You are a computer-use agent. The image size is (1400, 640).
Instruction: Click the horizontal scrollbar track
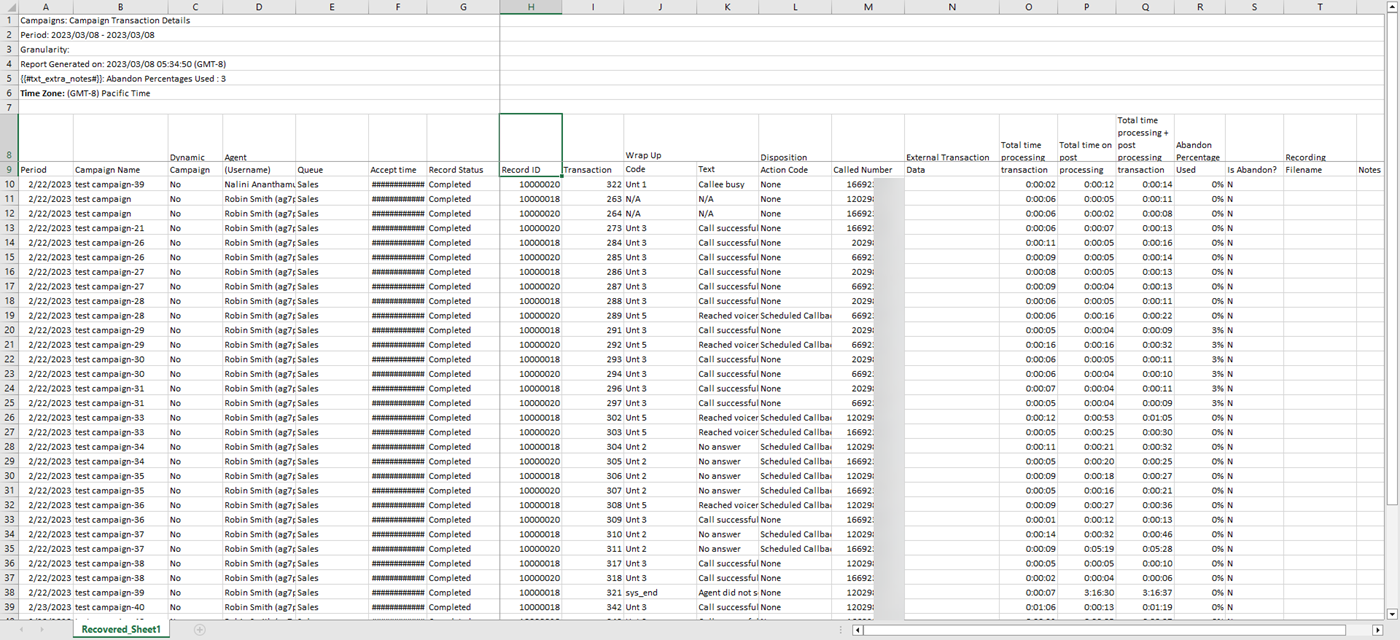coord(1119,630)
